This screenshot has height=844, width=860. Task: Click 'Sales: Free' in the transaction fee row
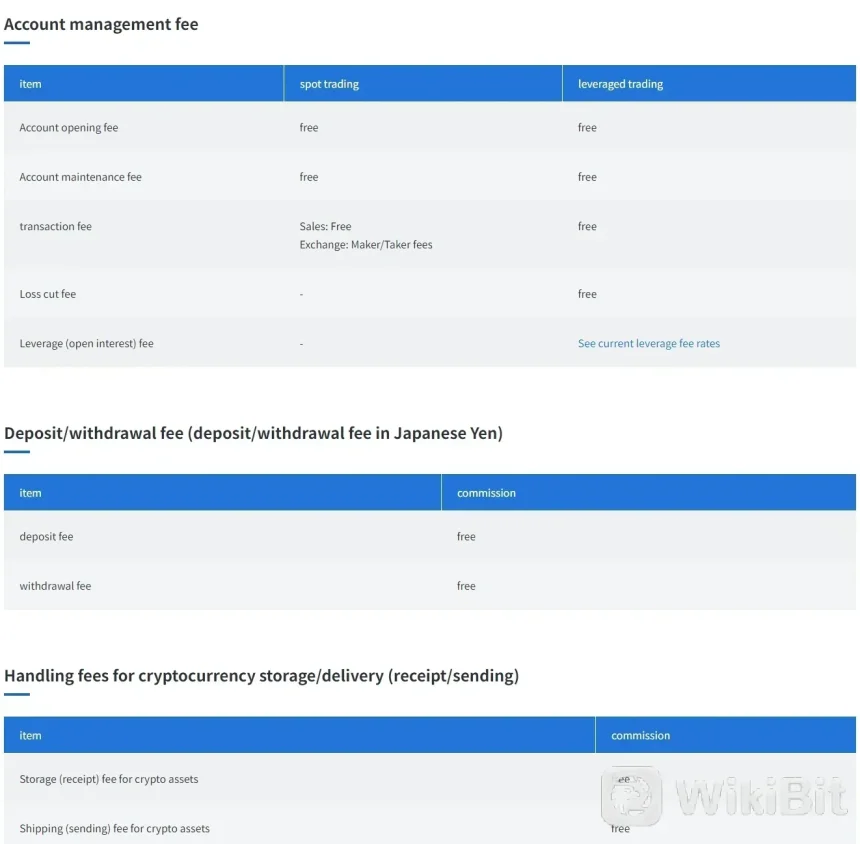(325, 227)
